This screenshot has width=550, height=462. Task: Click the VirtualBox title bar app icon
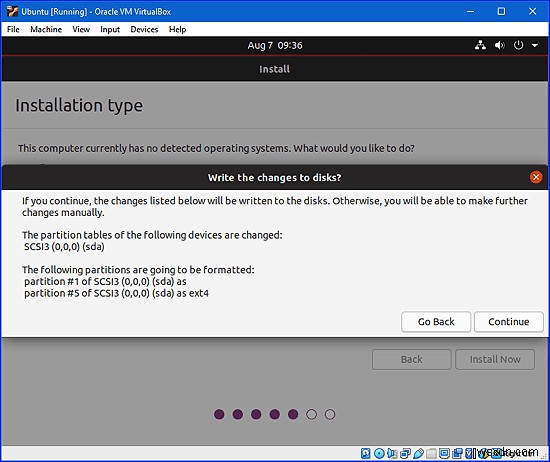click(x=12, y=11)
